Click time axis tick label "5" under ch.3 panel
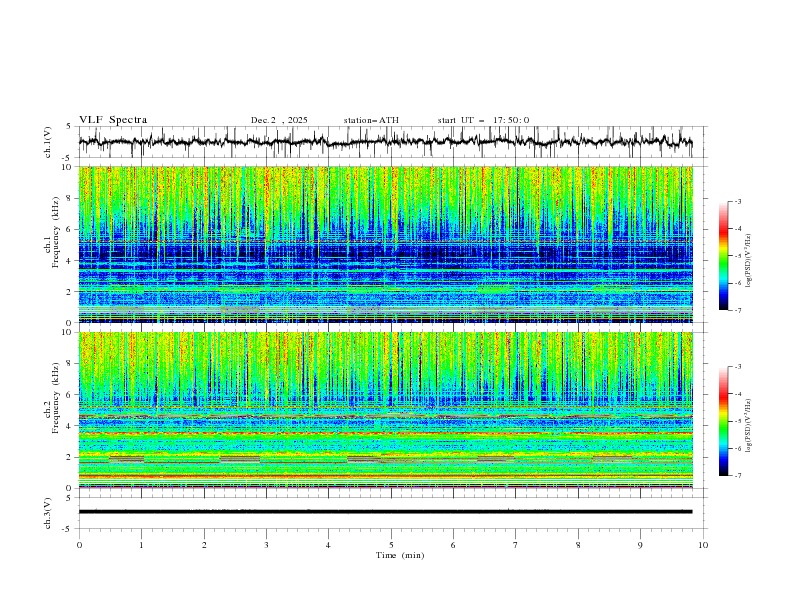This screenshot has width=792, height=612. pos(391,545)
